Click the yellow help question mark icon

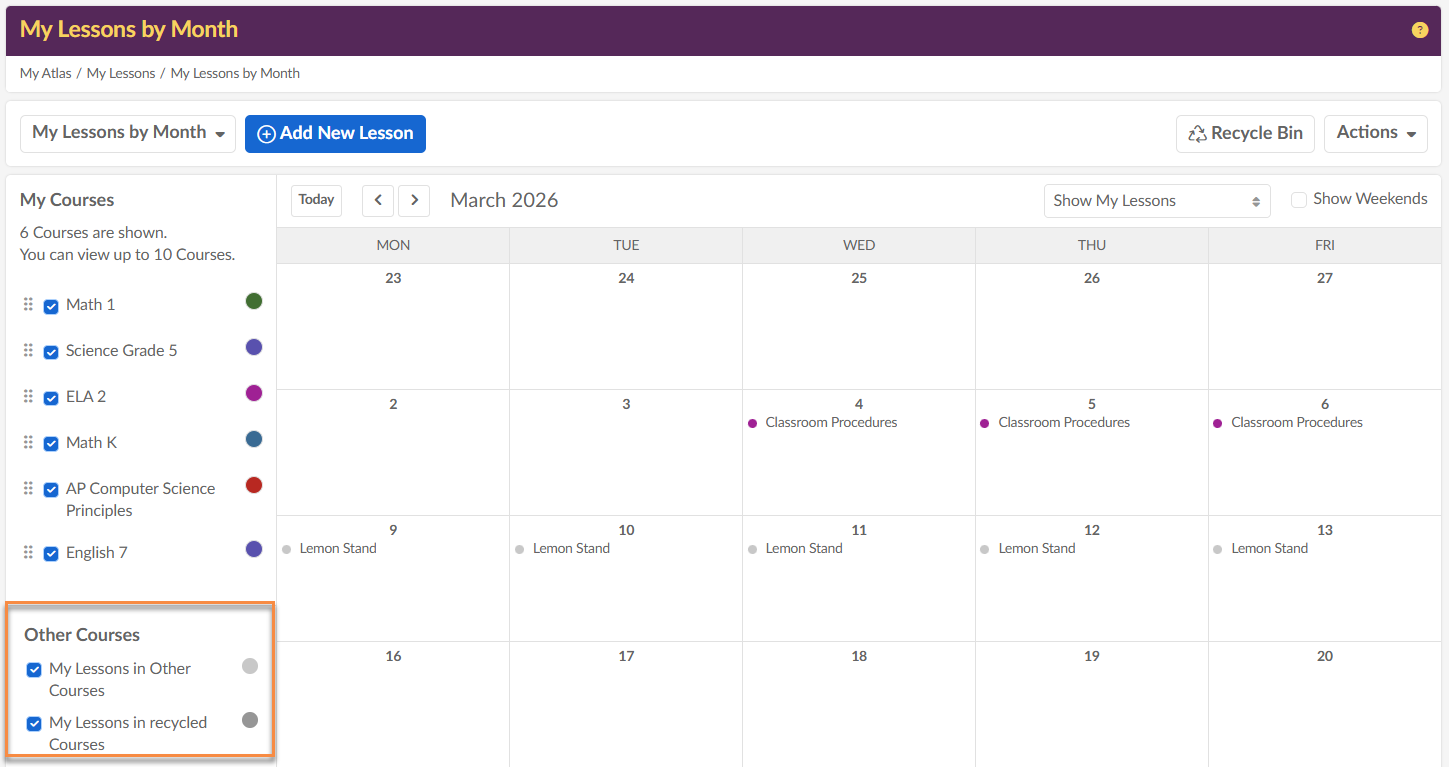pyautogui.click(x=1419, y=30)
